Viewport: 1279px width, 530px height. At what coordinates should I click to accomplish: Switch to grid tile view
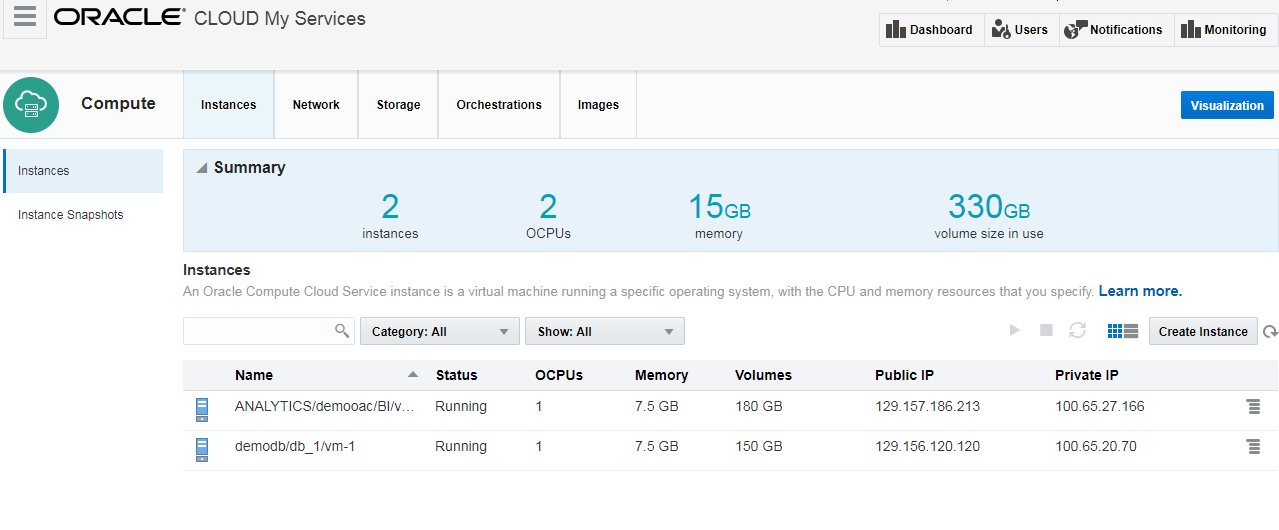coord(1115,331)
